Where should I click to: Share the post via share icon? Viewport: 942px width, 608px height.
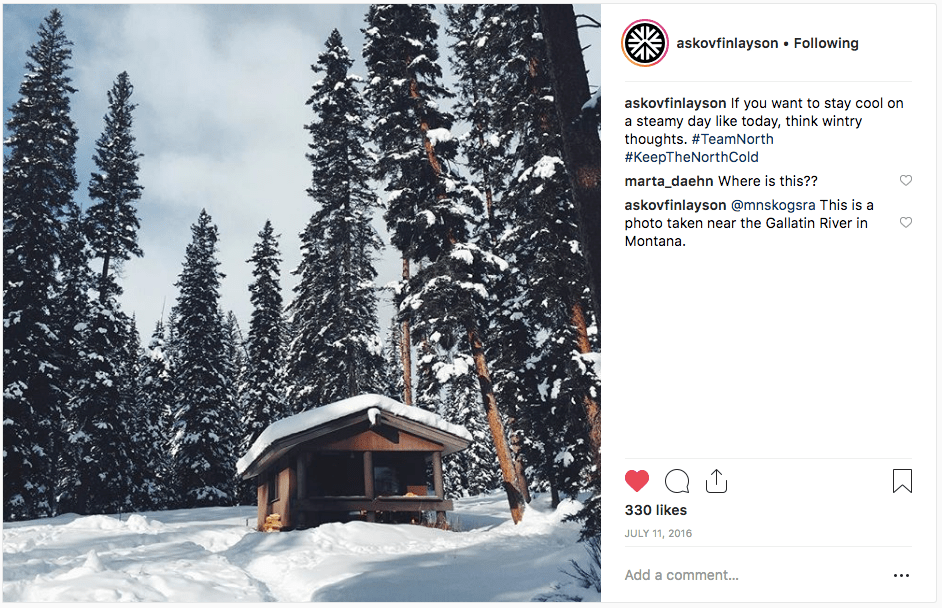coord(716,481)
